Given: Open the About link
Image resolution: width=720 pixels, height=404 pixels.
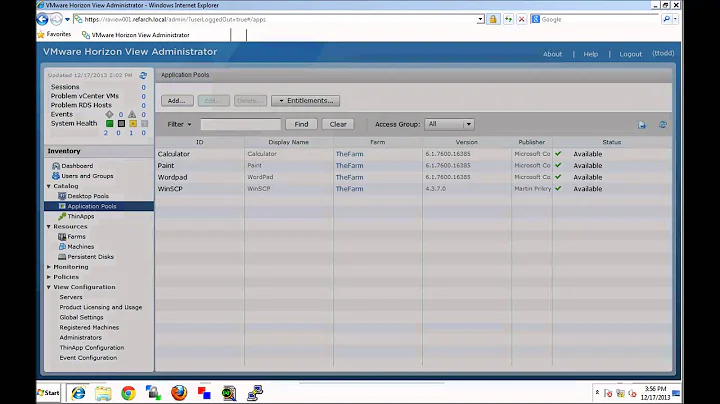Looking at the screenshot, I should point(552,54).
